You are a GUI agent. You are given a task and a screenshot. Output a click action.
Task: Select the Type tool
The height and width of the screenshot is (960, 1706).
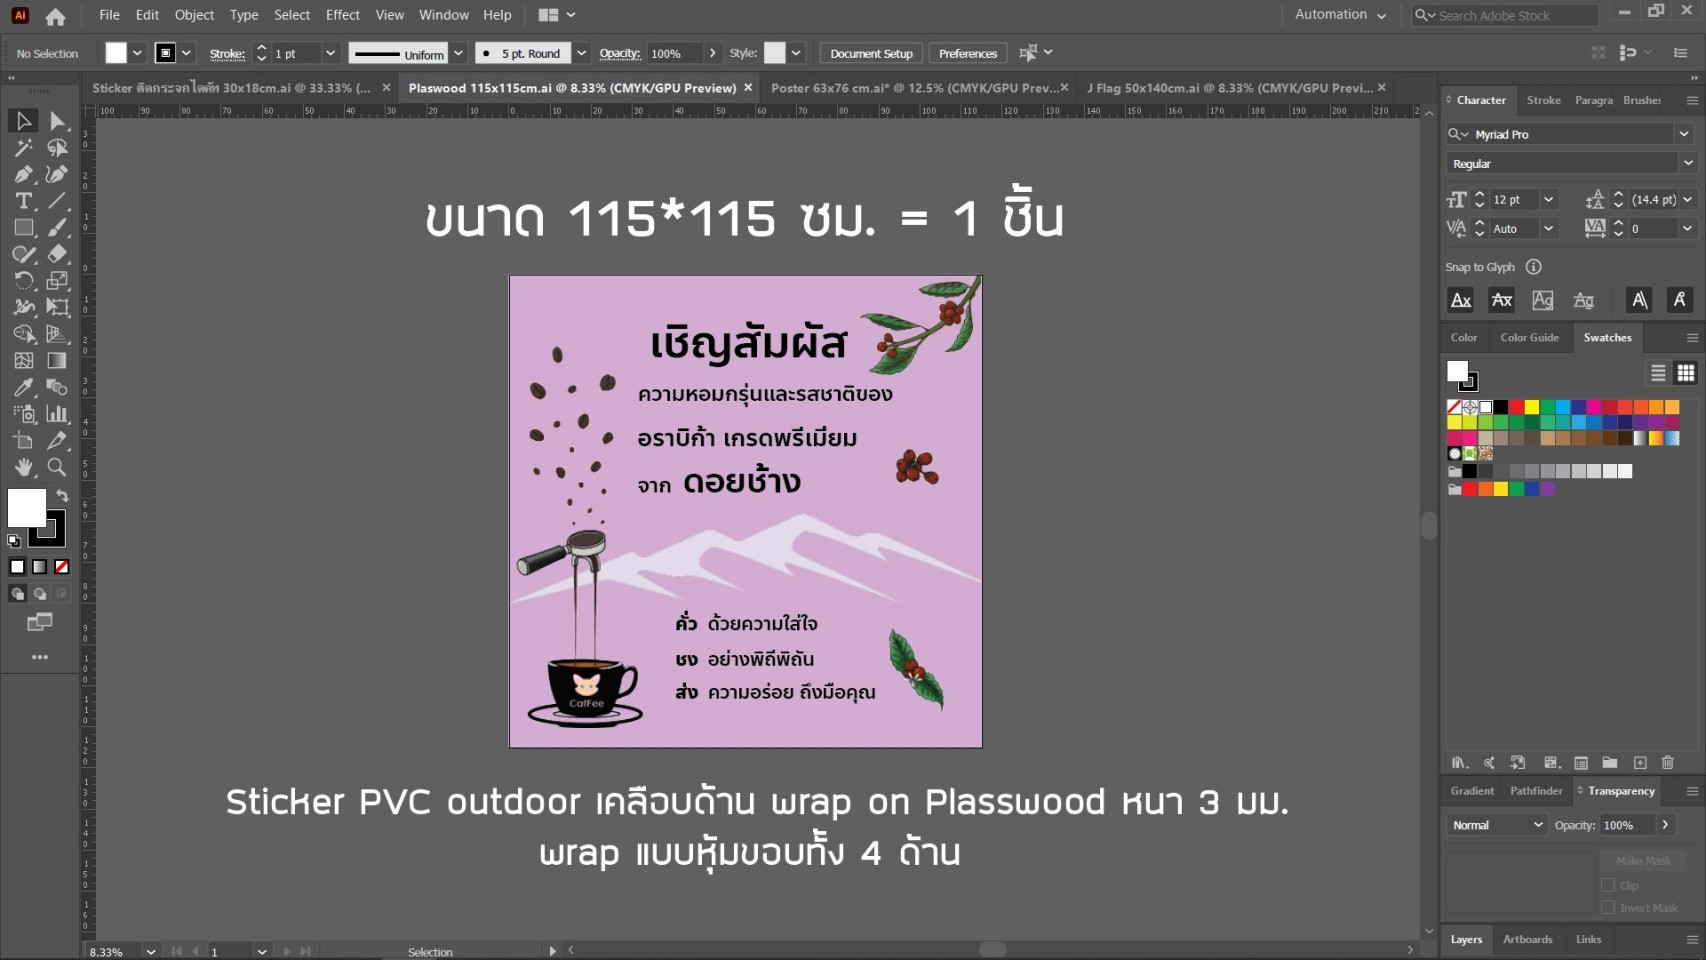tap(23, 201)
